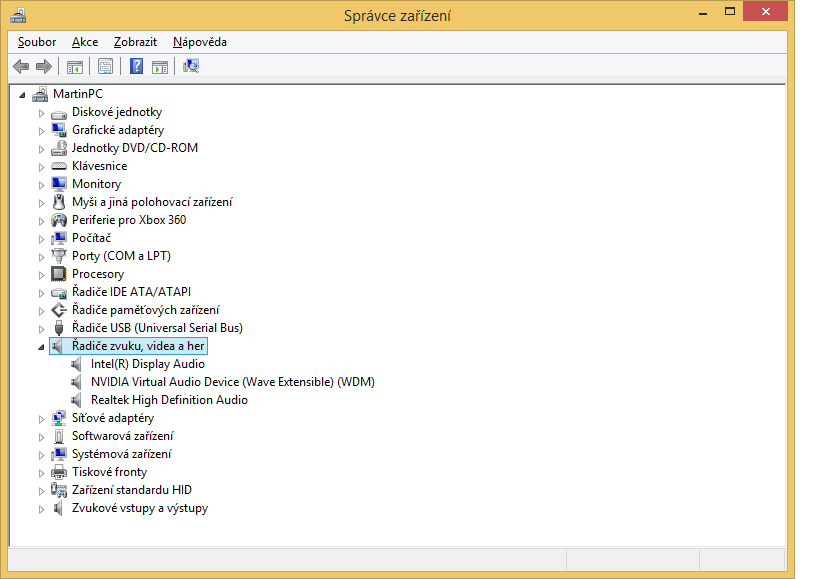Click the blue question mark Help icon
816x579 pixels.
pos(137,67)
